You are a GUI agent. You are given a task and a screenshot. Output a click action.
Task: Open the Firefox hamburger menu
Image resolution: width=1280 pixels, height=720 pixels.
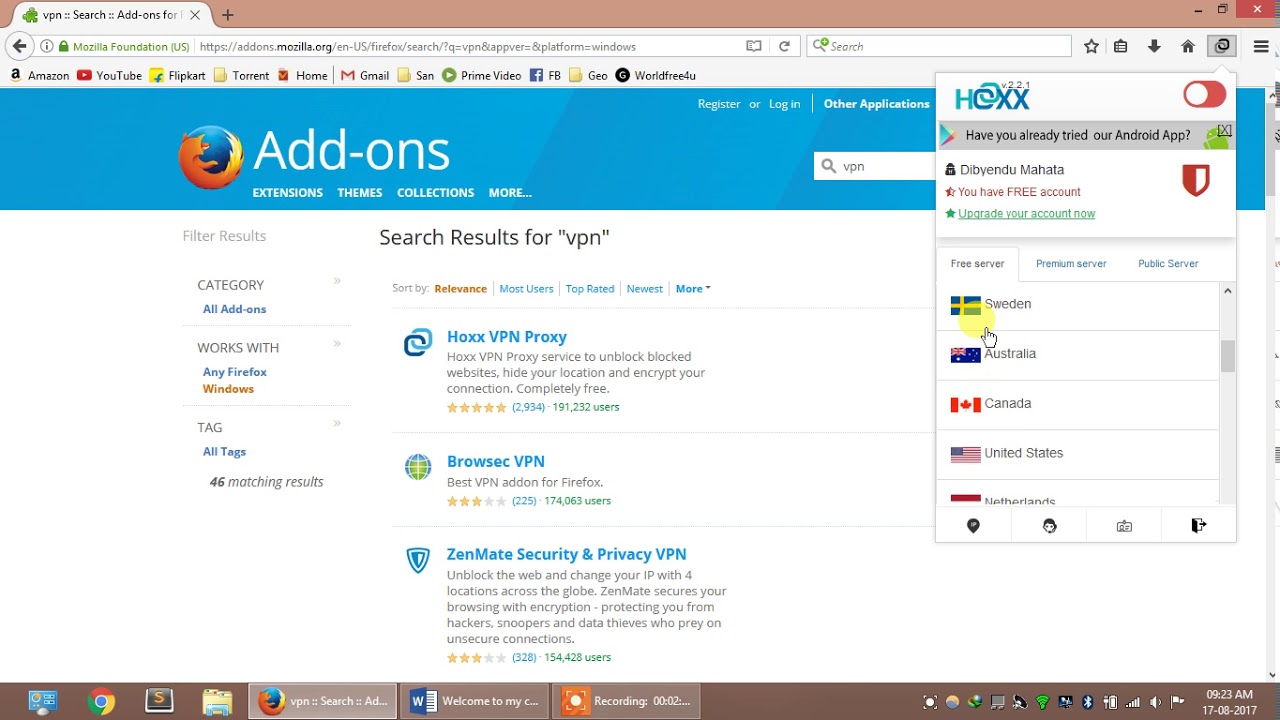point(1261,46)
